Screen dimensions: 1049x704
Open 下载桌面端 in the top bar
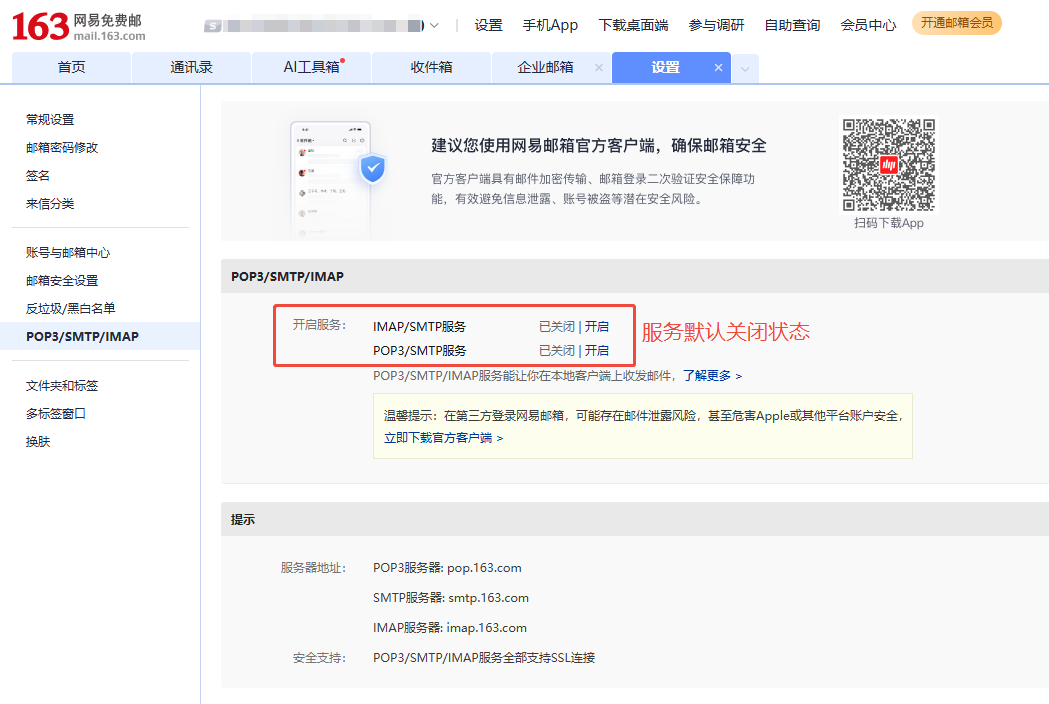pos(633,25)
